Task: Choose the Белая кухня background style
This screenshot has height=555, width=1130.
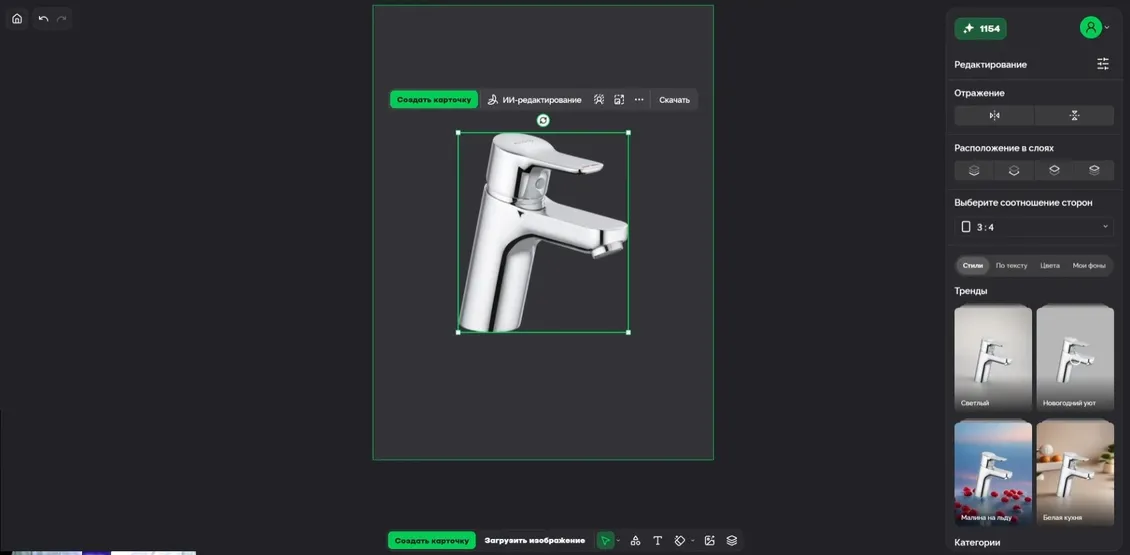Action: point(1075,472)
